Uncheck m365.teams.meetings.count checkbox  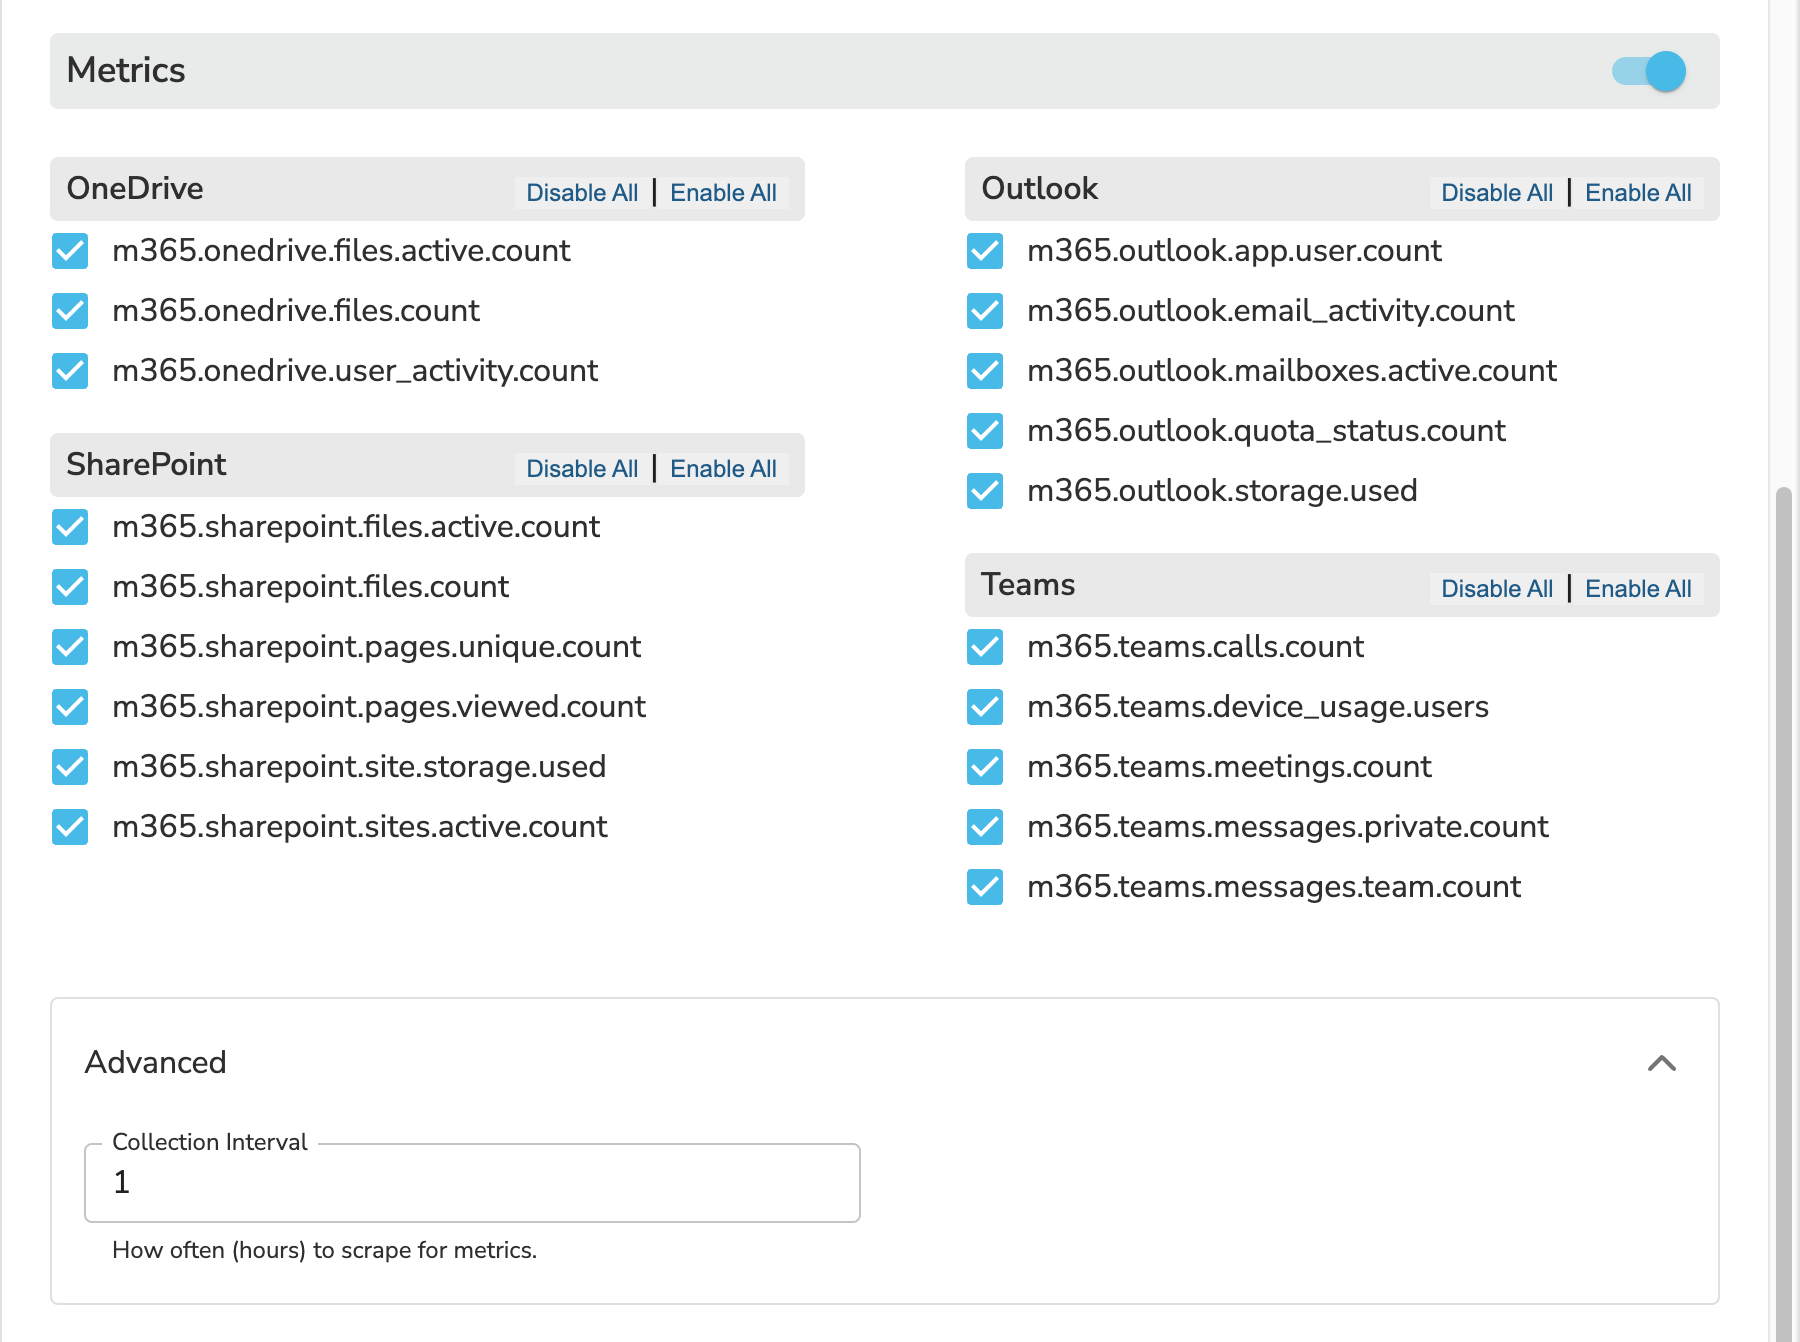point(985,767)
